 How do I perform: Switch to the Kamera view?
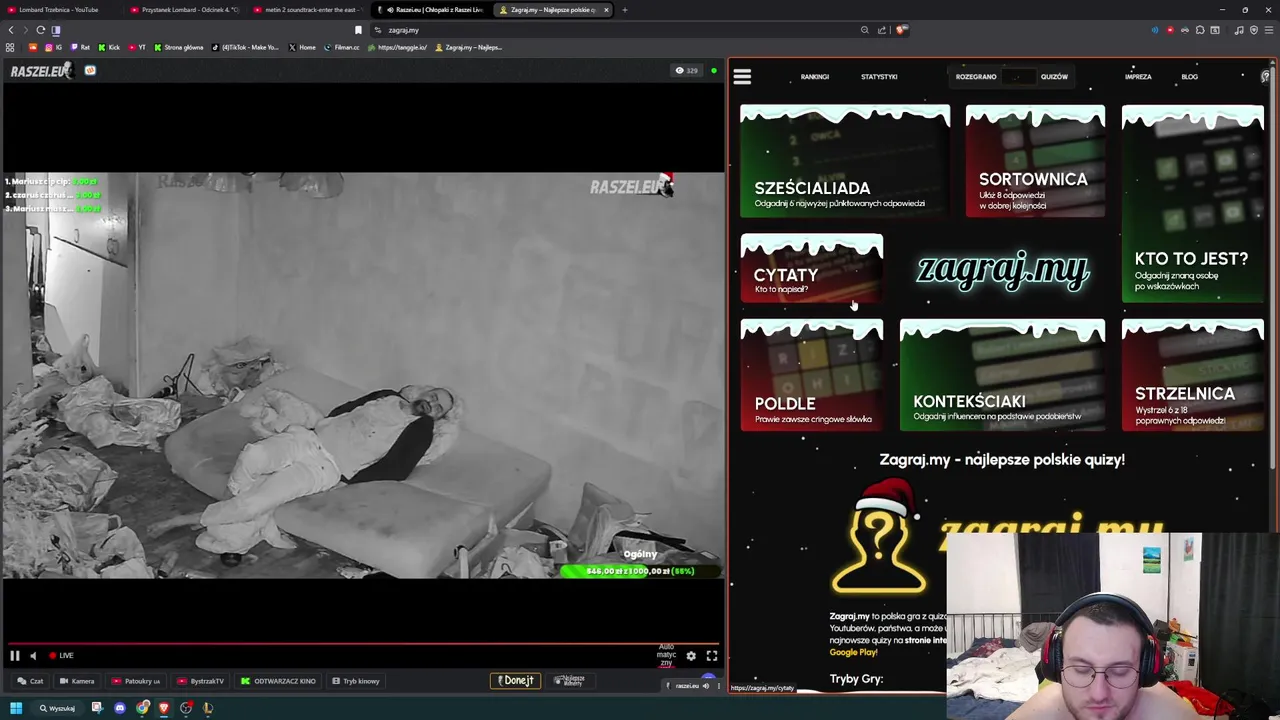pos(77,681)
